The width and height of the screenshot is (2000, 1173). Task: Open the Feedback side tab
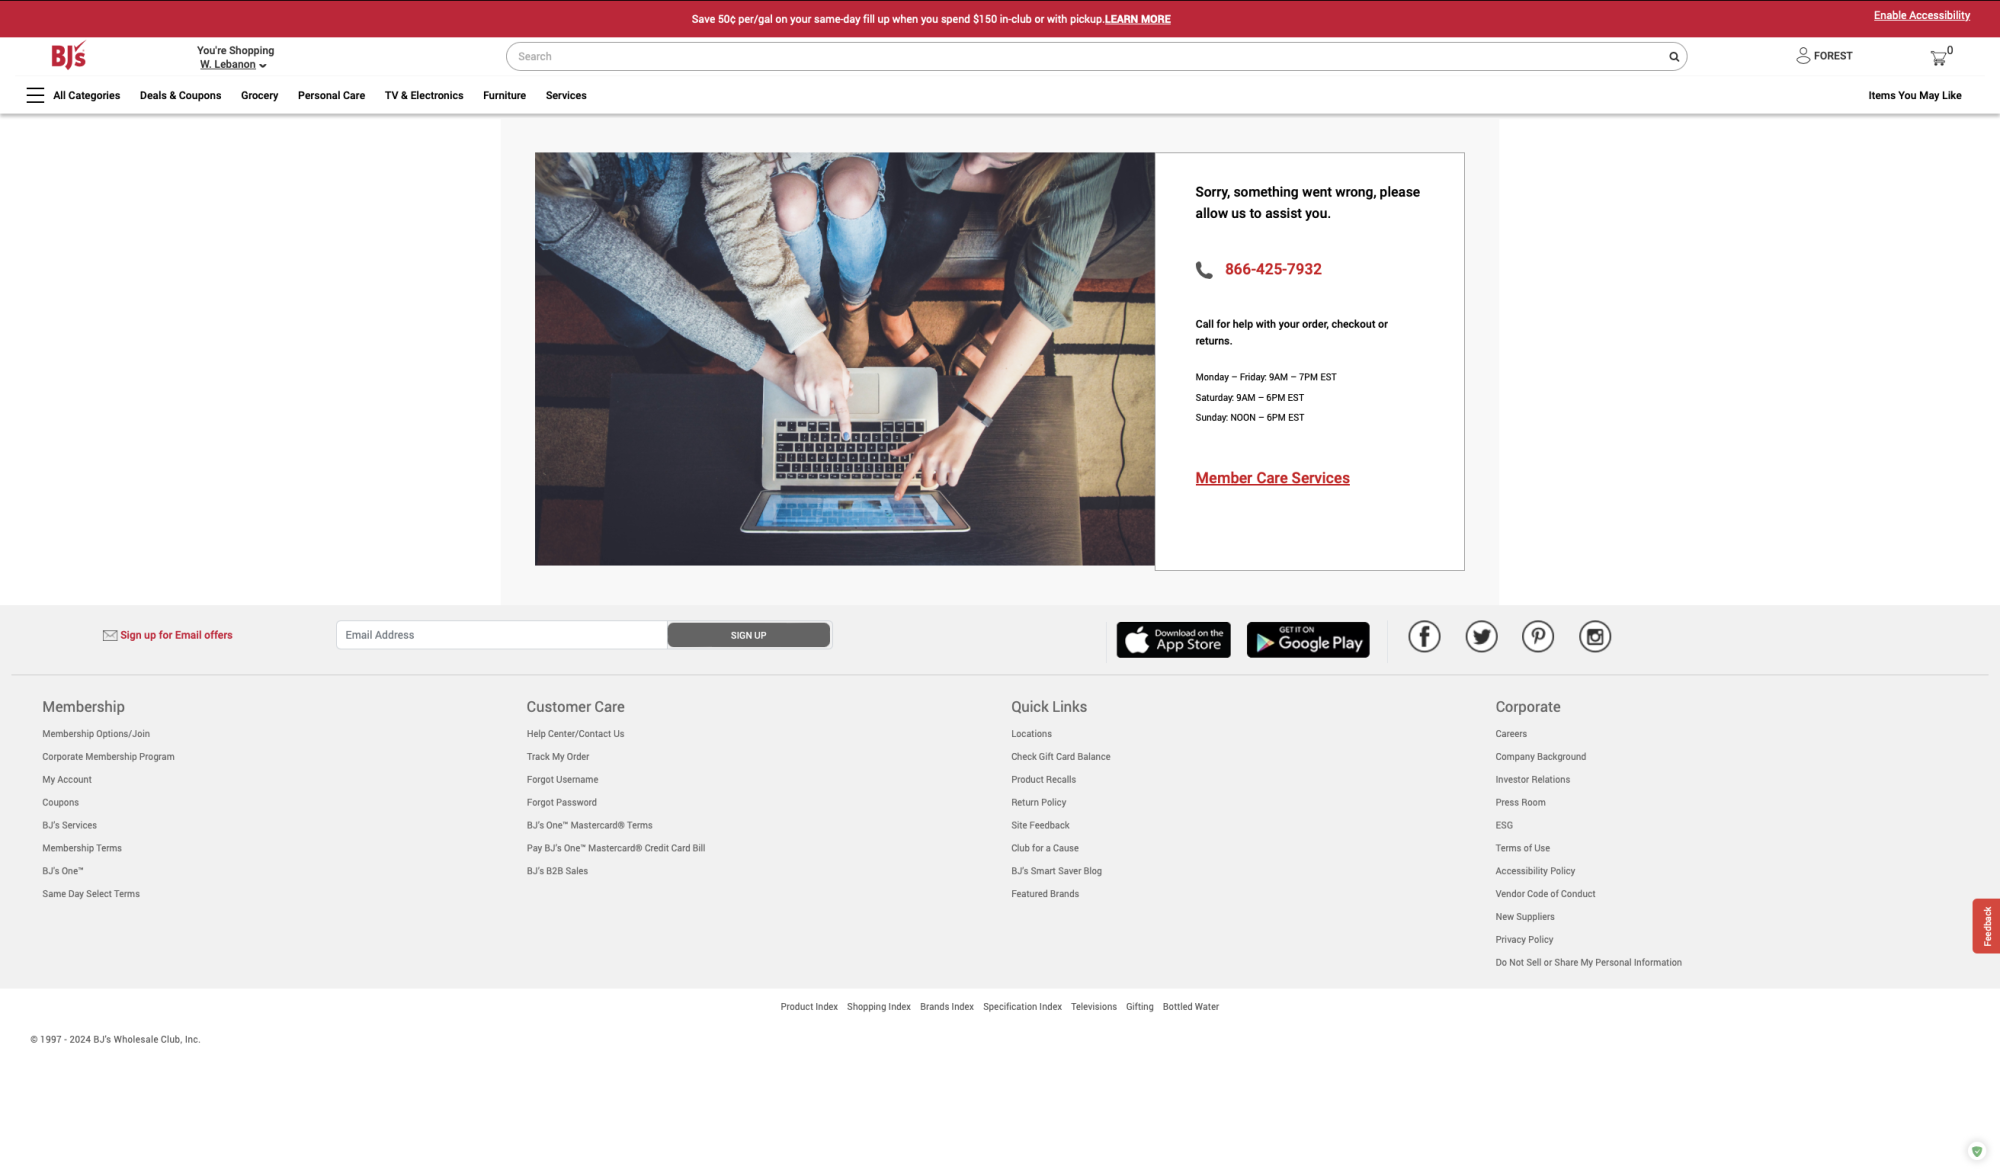pyautogui.click(x=1986, y=926)
